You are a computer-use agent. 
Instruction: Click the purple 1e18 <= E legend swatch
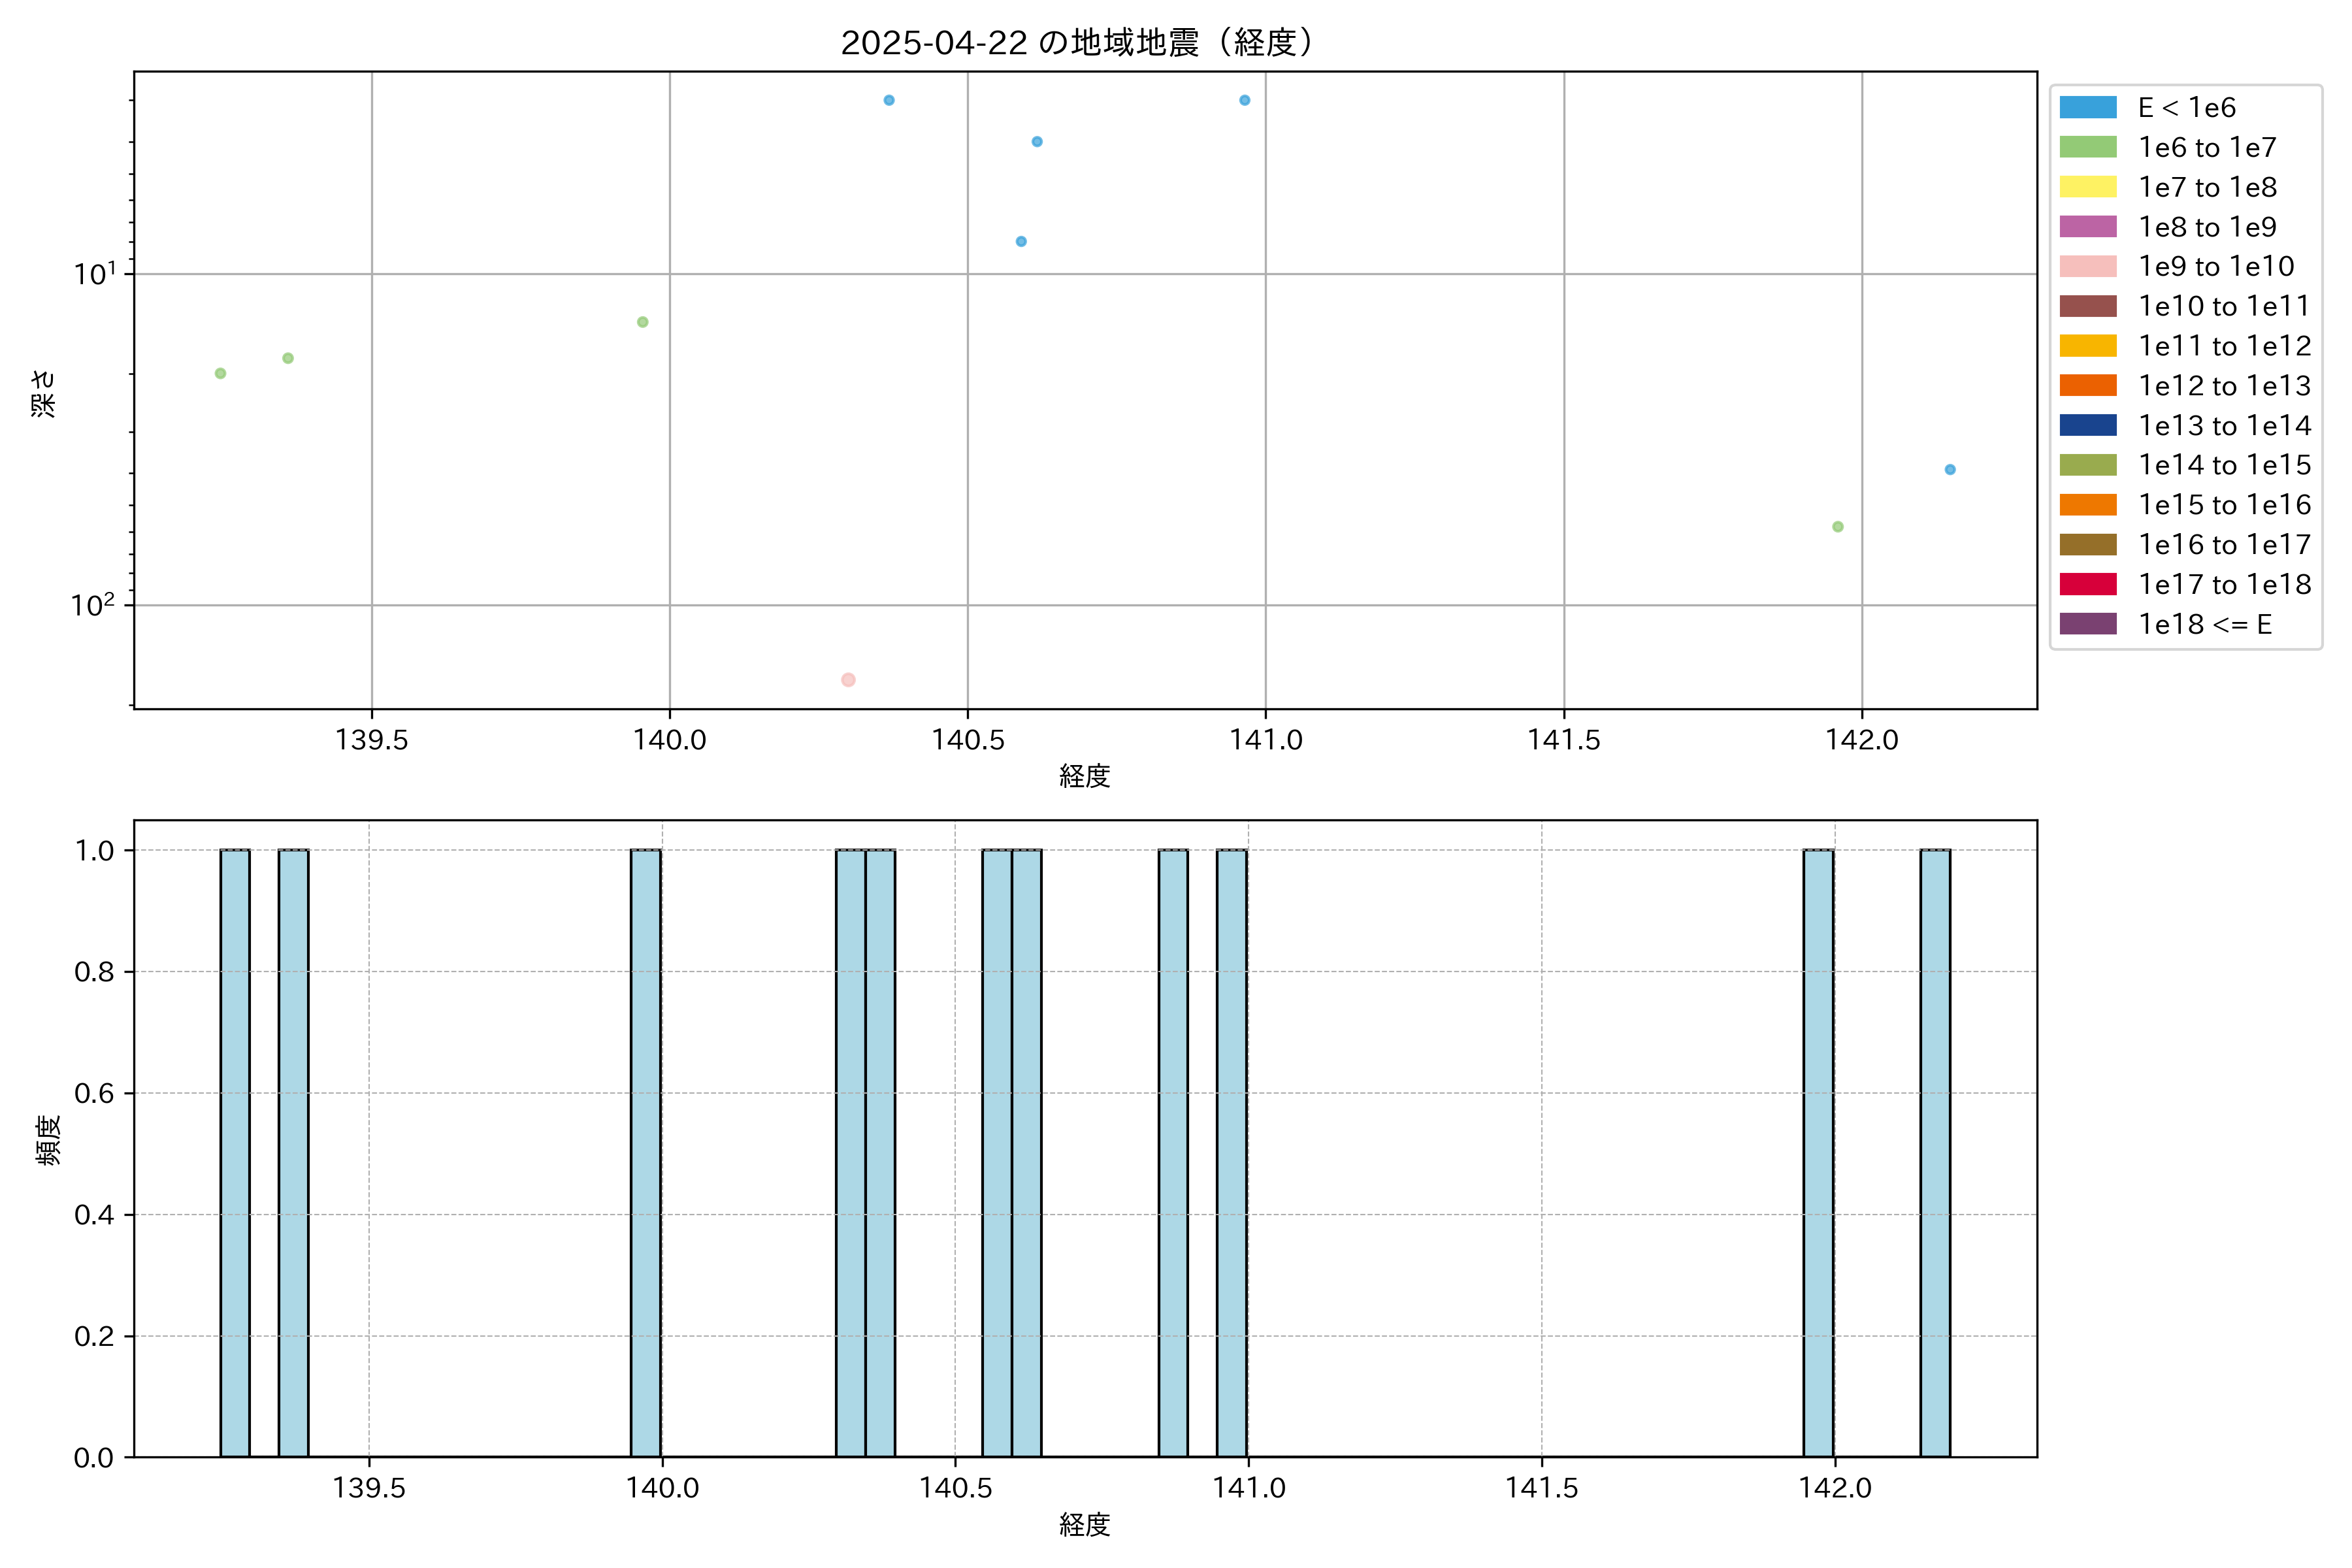point(2087,624)
